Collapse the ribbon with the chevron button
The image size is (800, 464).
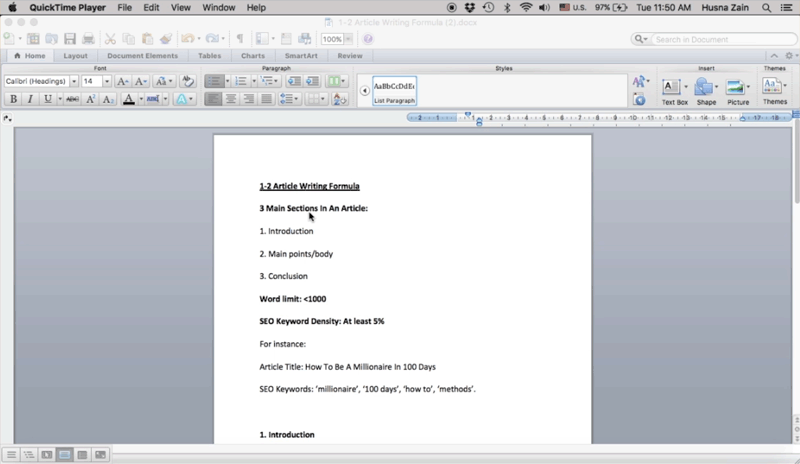click(774, 56)
